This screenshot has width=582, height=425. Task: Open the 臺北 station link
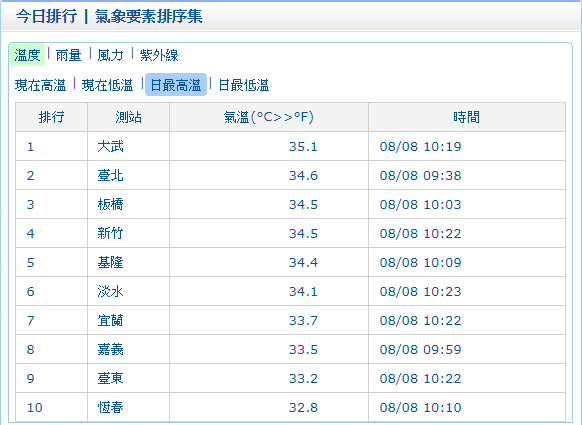(x=110, y=175)
